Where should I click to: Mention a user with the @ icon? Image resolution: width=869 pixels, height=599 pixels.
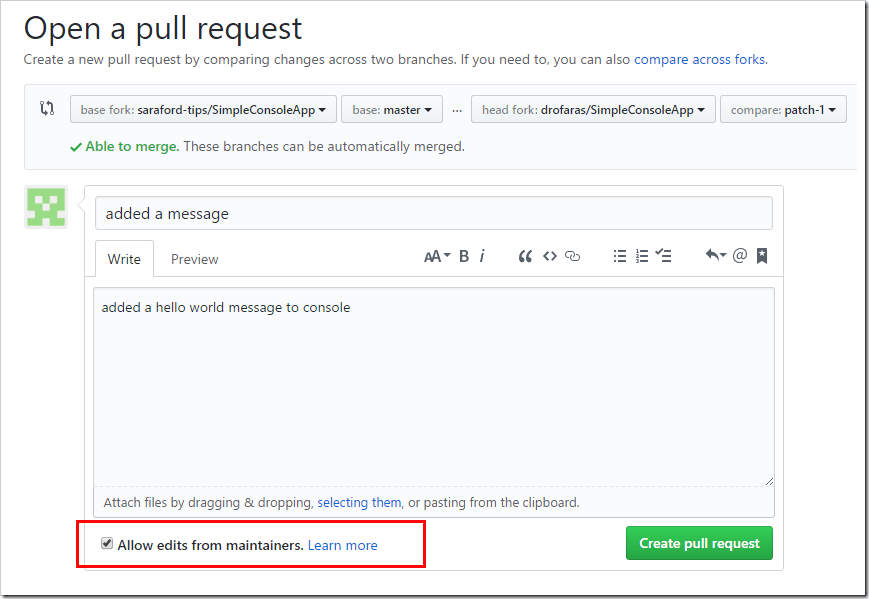click(x=738, y=256)
